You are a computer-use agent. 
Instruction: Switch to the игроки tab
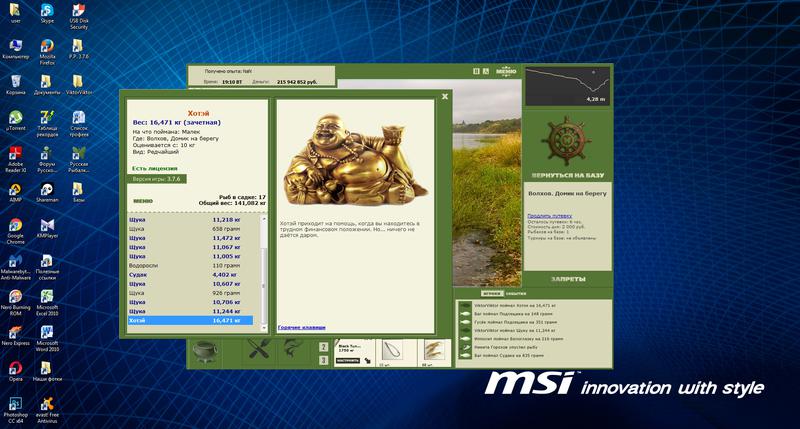click(x=492, y=293)
